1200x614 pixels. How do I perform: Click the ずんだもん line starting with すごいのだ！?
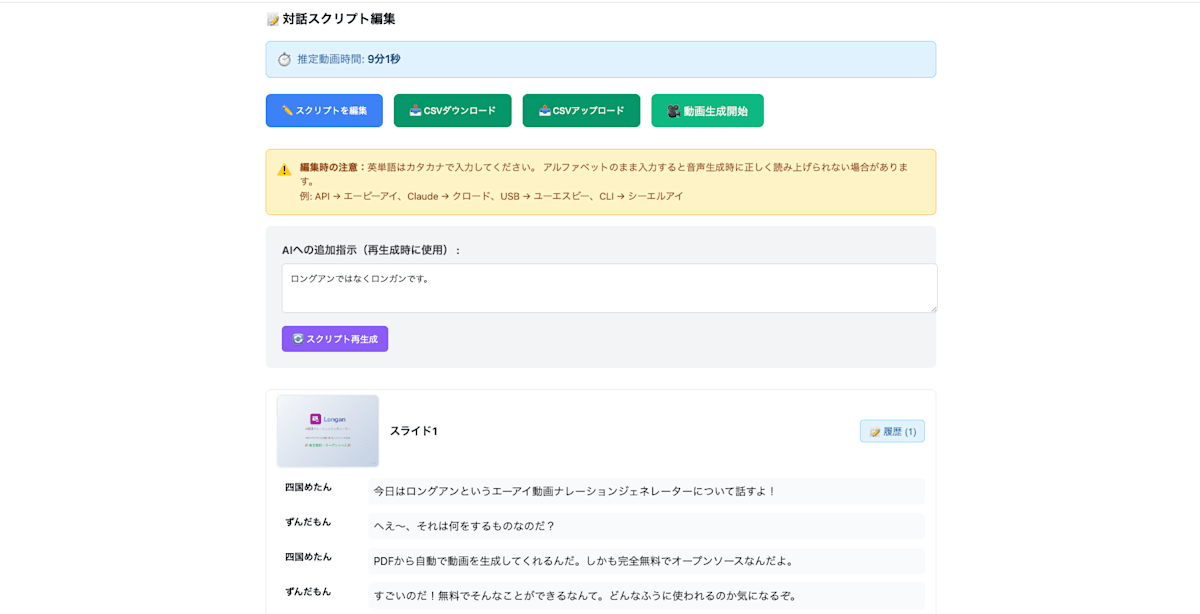coord(646,596)
